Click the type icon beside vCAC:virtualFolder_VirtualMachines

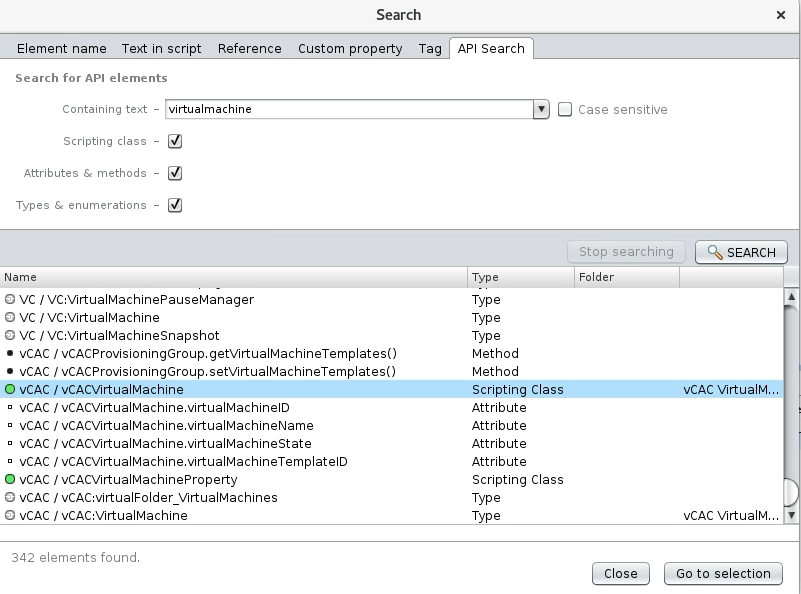(x=10, y=497)
